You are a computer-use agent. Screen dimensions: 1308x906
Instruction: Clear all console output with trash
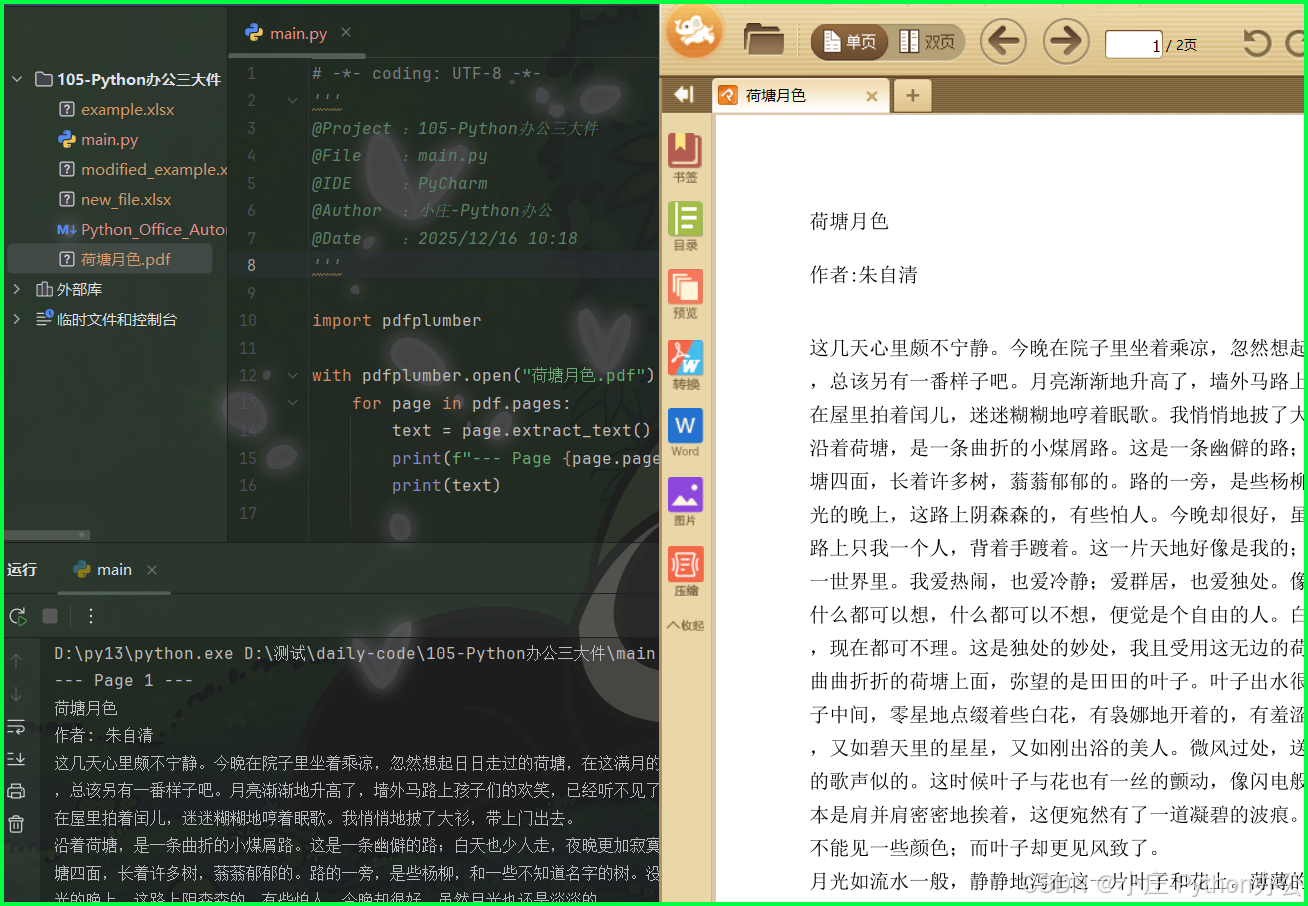[x=16, y=824]
